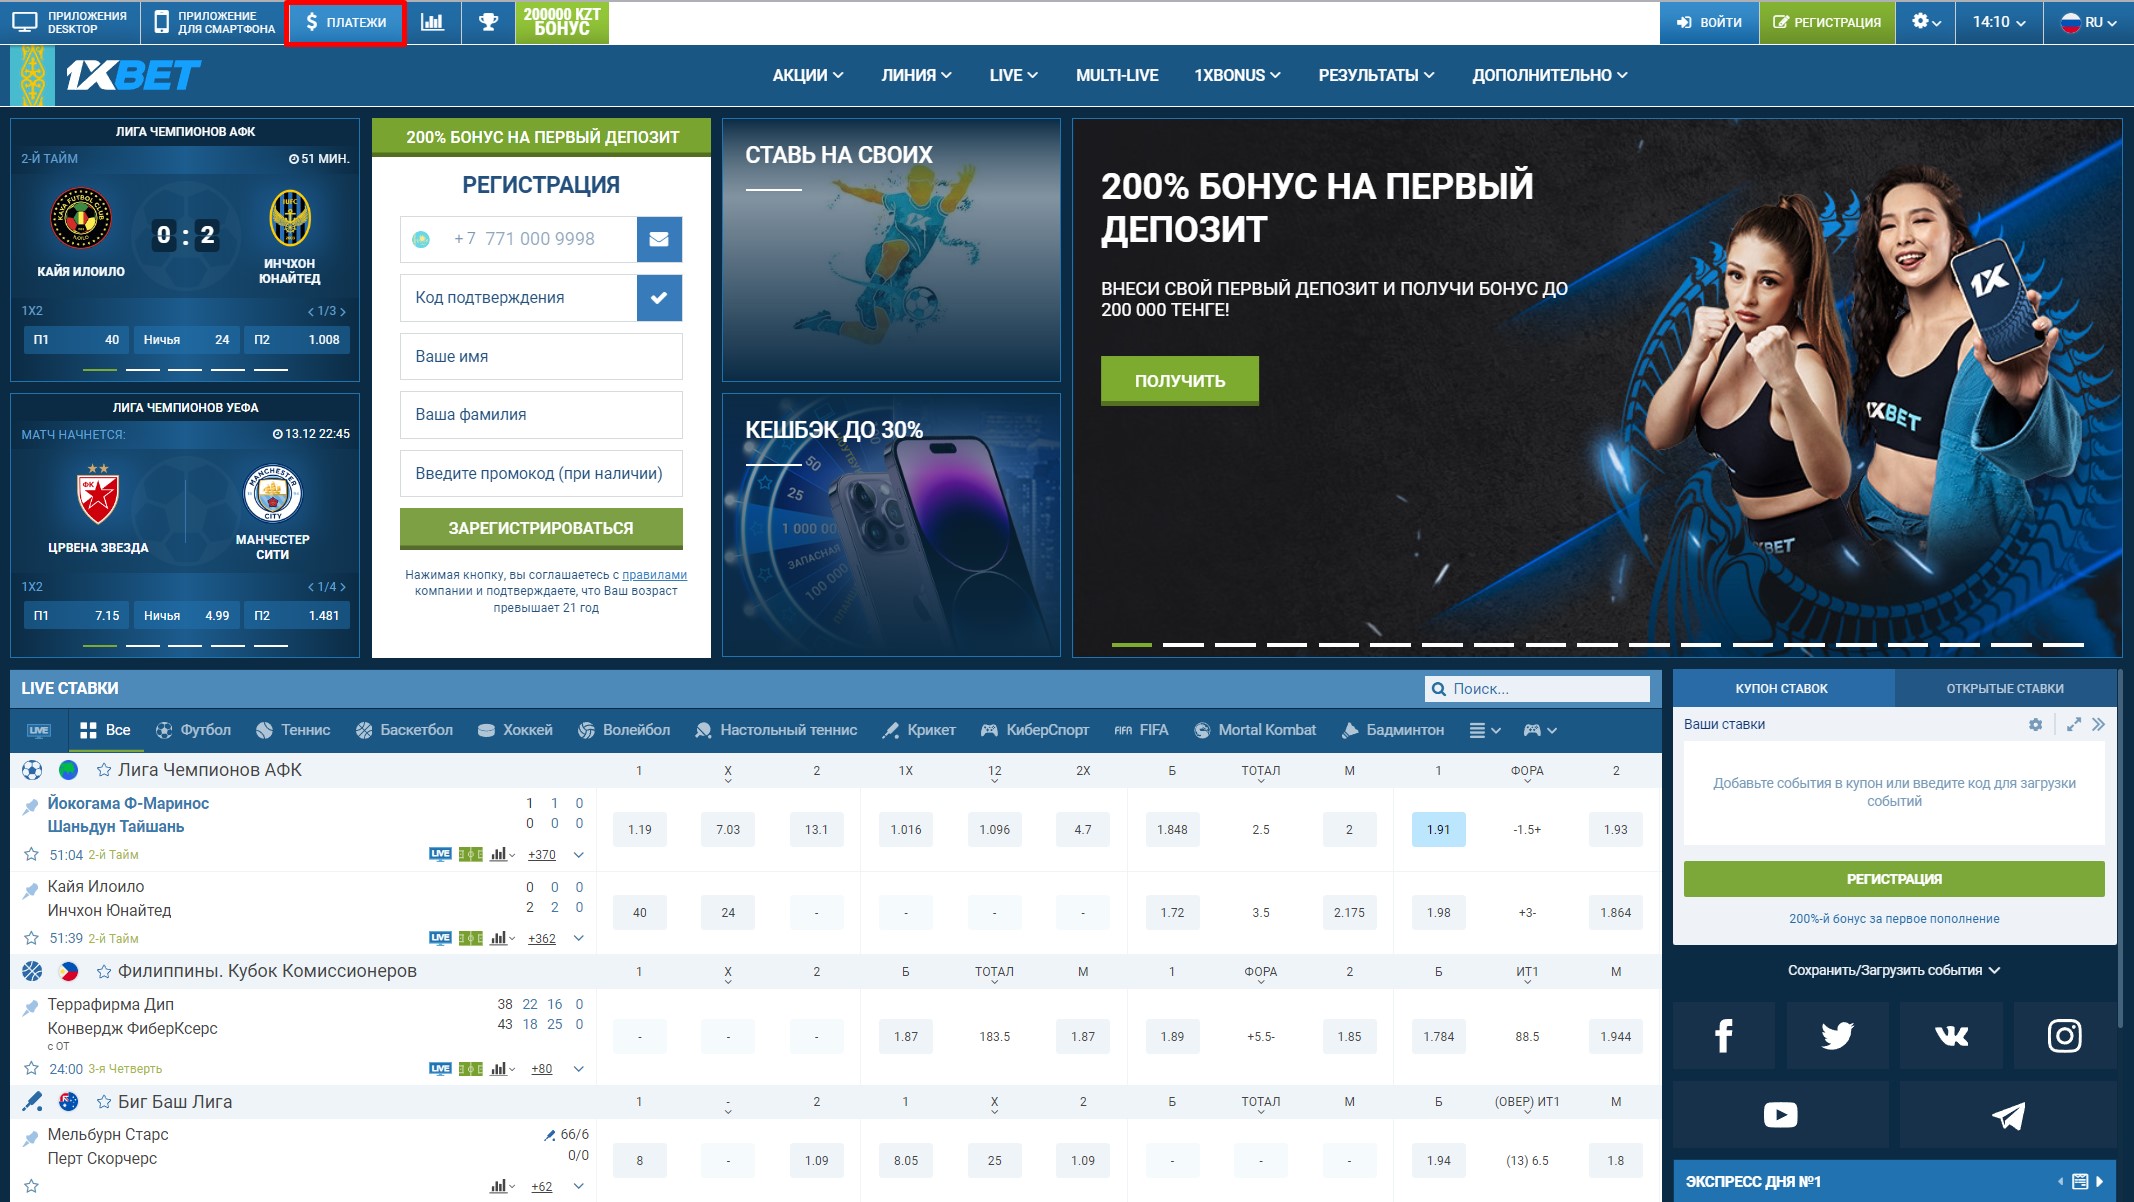Focus the promo code input field
2134x1202 pixels.
tap(541, 473)
